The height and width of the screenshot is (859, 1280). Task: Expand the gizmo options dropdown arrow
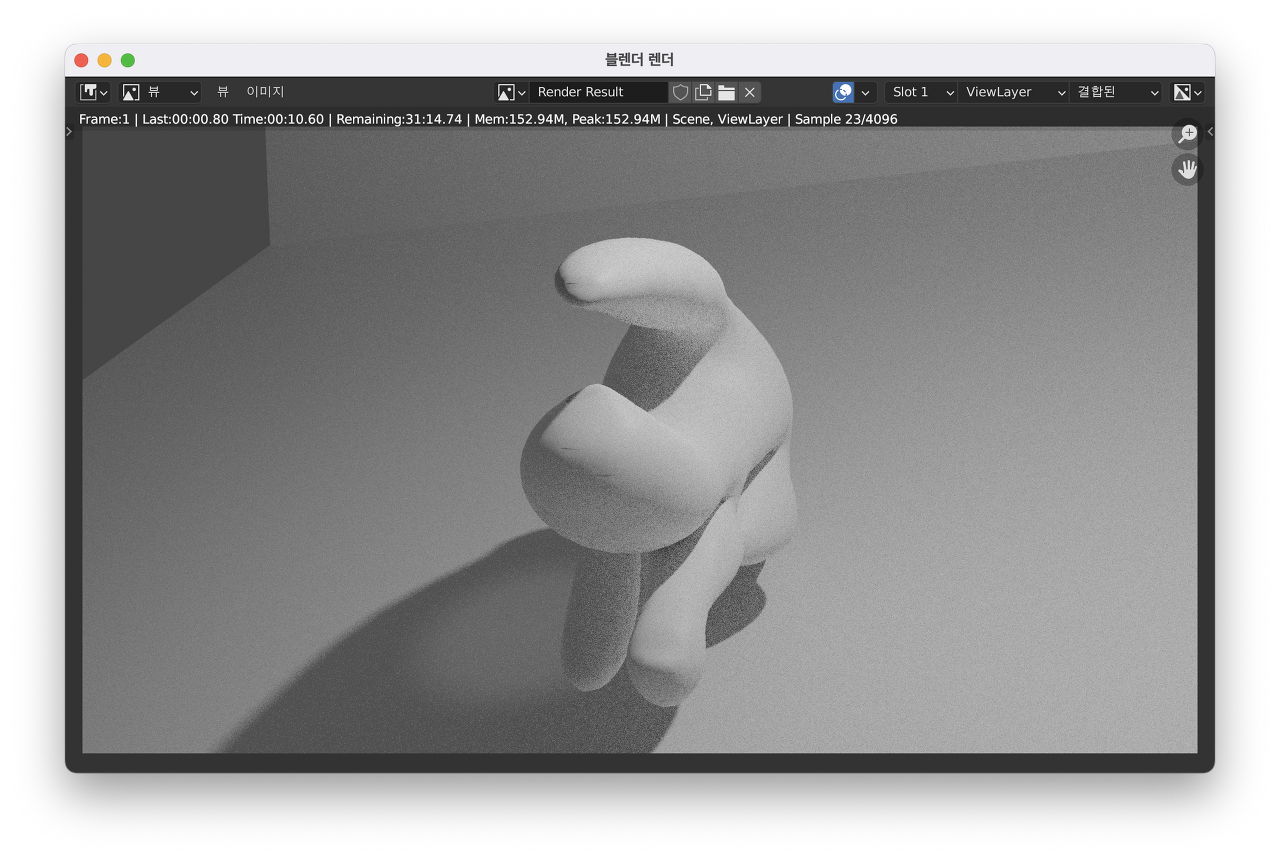[866, 92]
